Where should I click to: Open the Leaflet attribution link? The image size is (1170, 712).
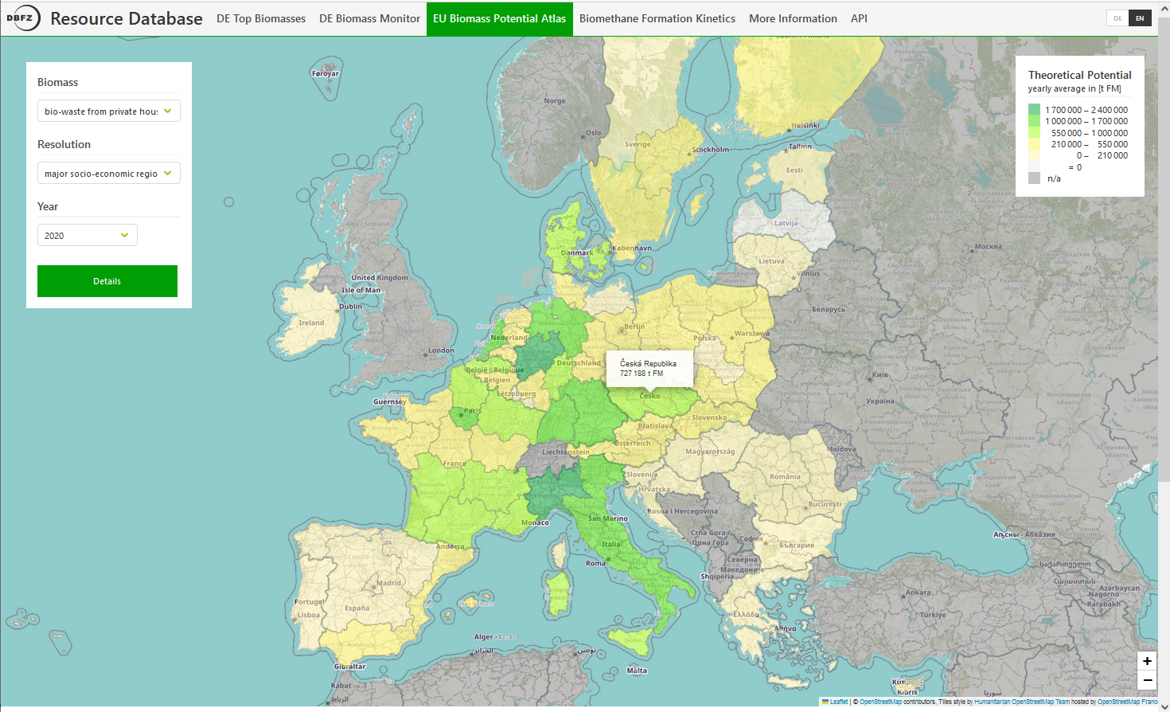(x=838, y=702)
